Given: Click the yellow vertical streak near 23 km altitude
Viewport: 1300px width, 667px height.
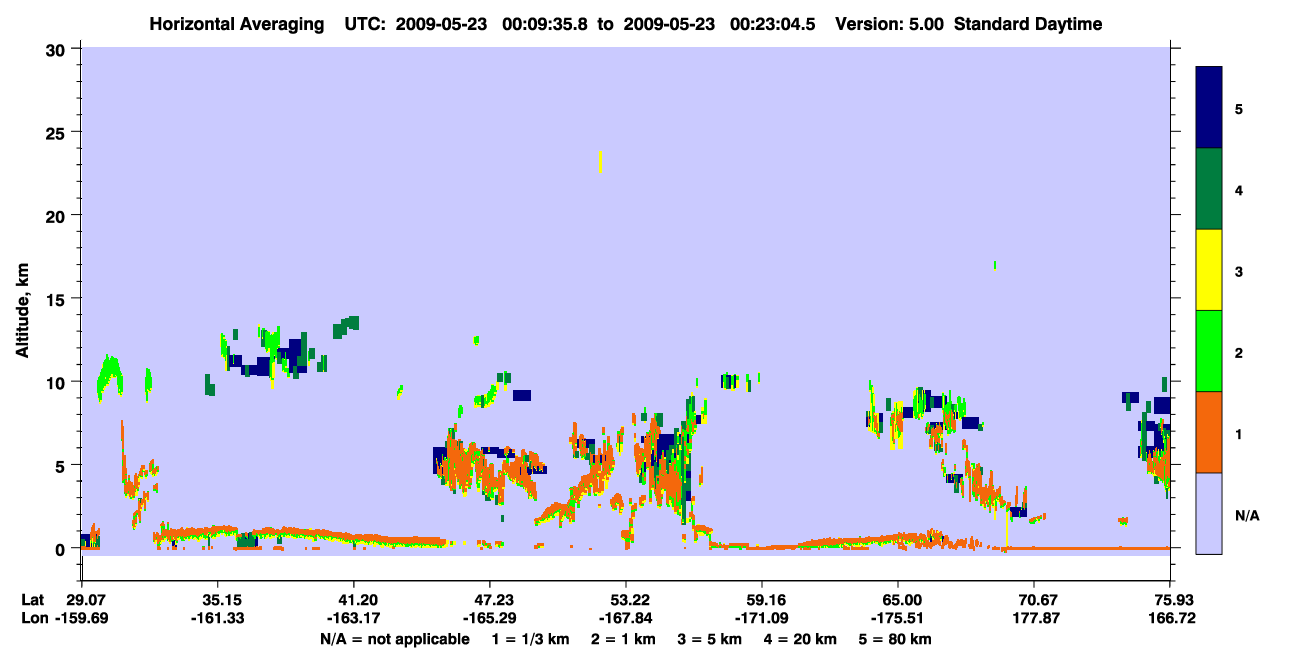Looking at the screenshot, I should pyautogui.click(x=600, y=161).
